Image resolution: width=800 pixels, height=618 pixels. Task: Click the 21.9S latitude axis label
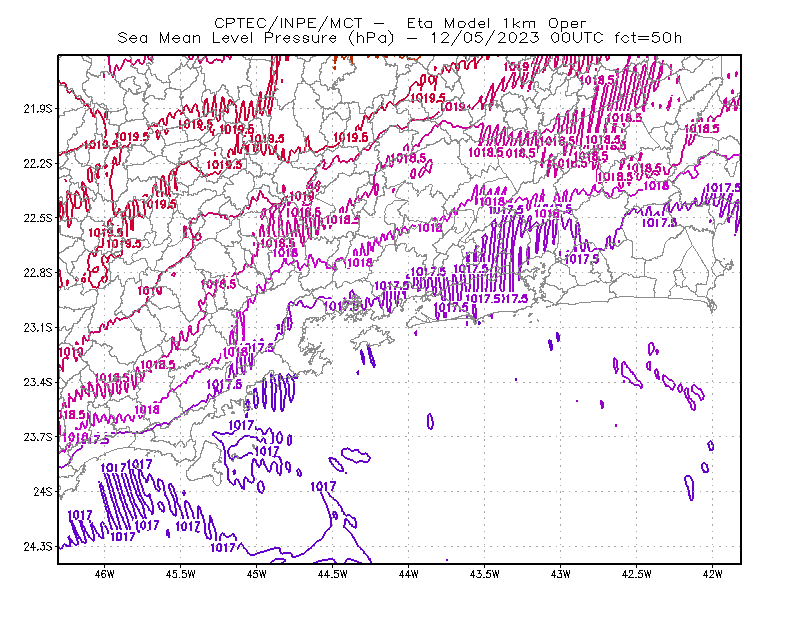tap(38, 109)
